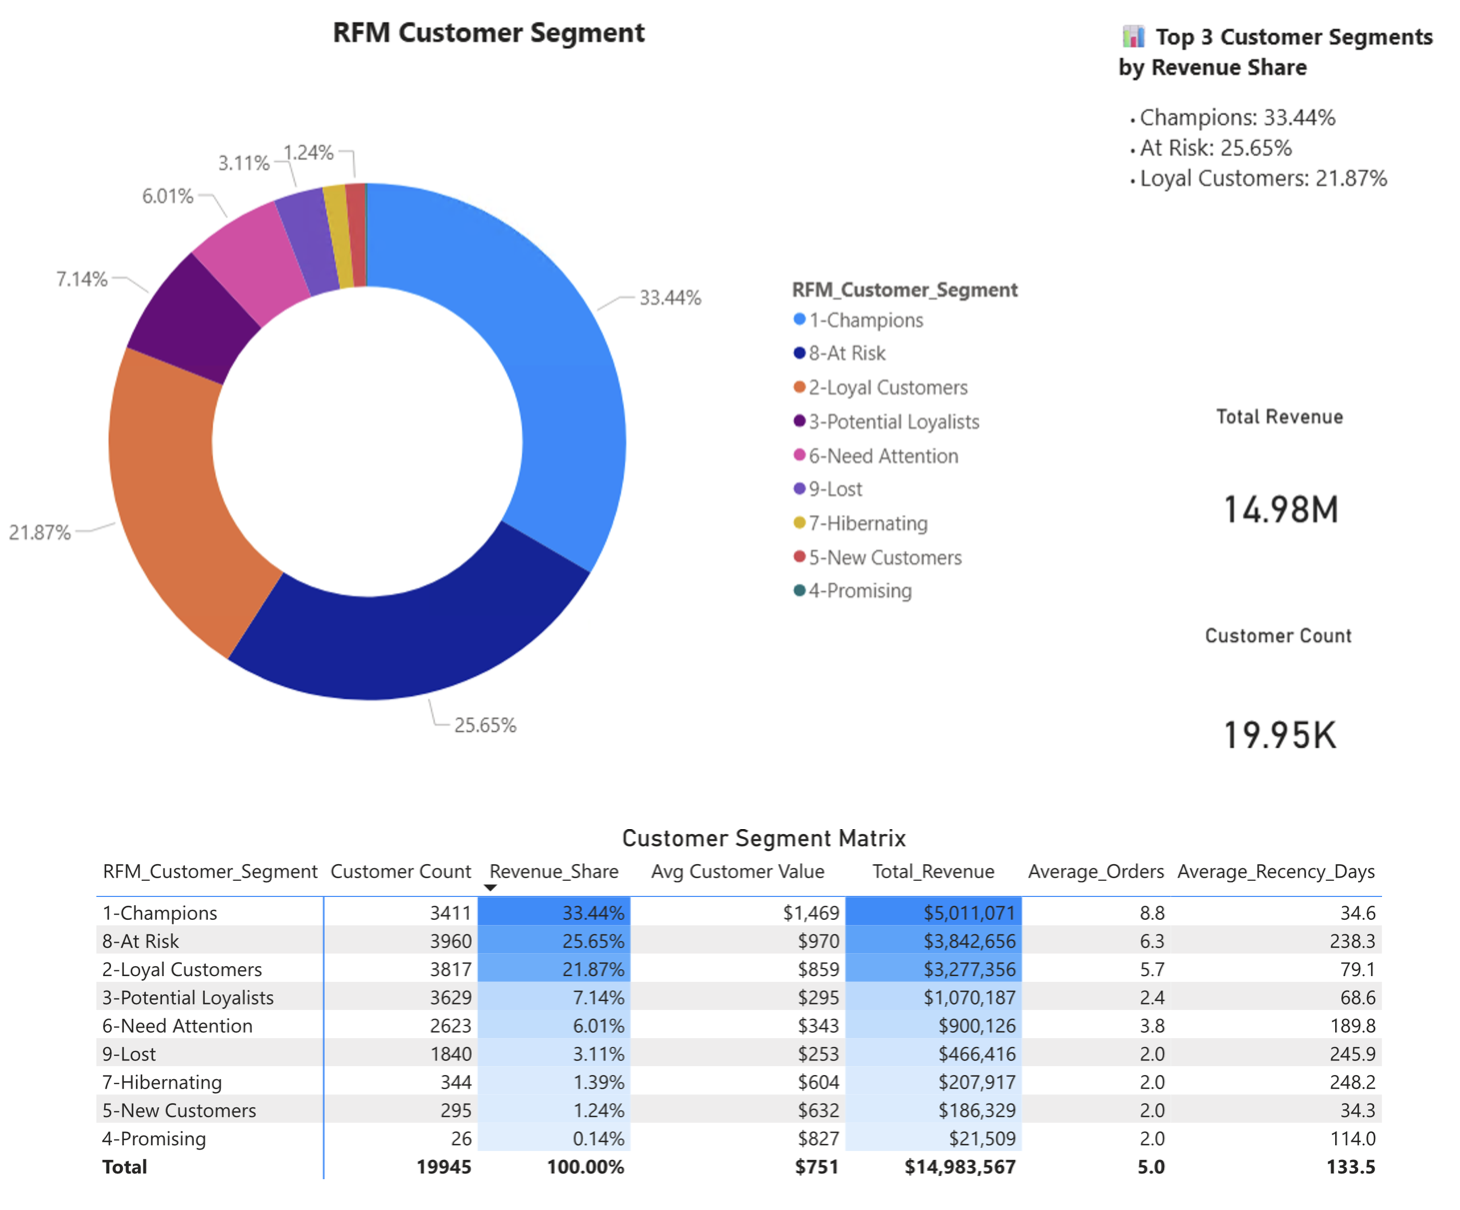The width and height of the screenshot is (1460, 1210).
Task: Click the 1-Champions legend marker
Action: pyautogui.click(x=799, y=320)
